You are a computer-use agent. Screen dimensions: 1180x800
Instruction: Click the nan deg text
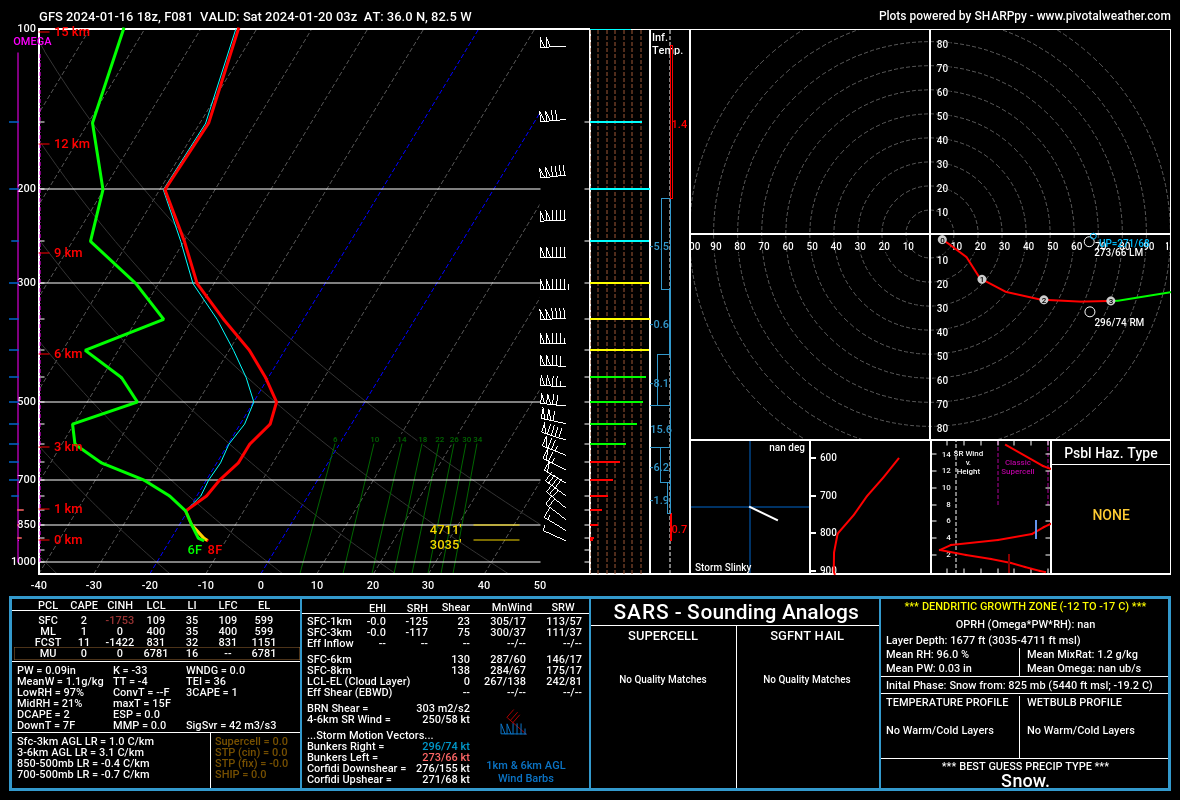pos(787,448)
